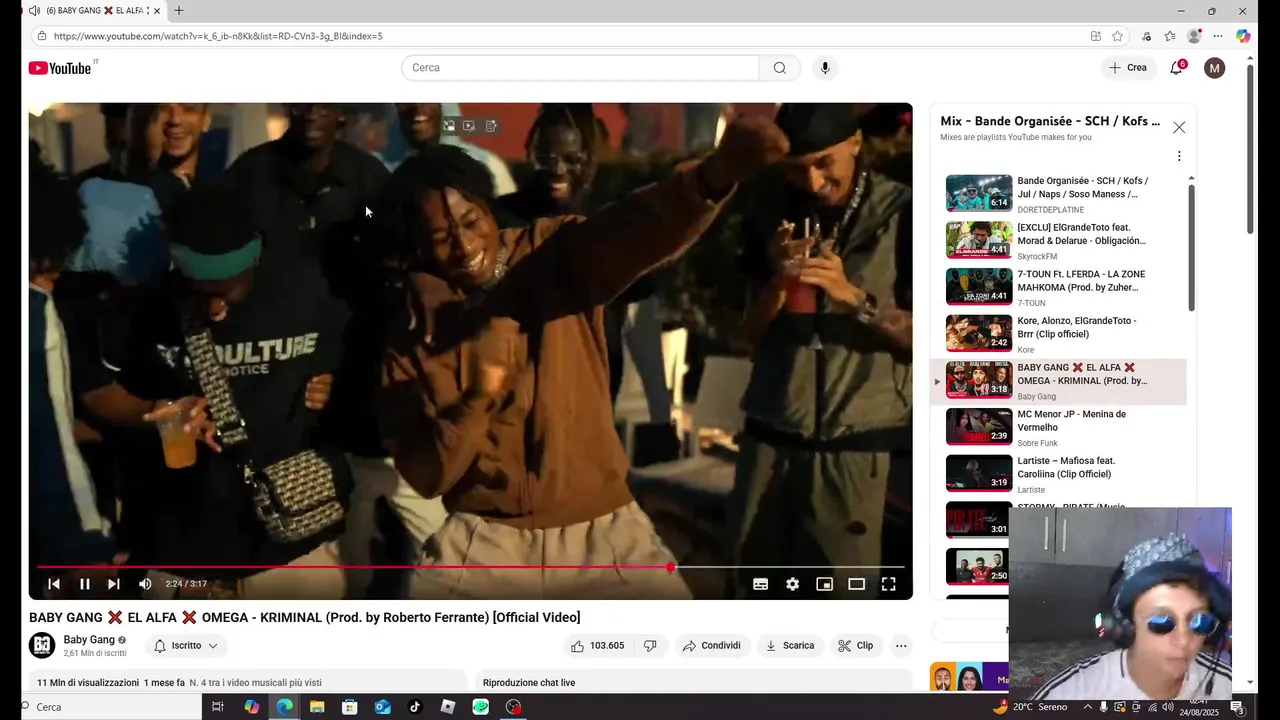Close the Mix playlist panel
This screenshot has width=1280, height=720.
click(x=1179, y=127)
